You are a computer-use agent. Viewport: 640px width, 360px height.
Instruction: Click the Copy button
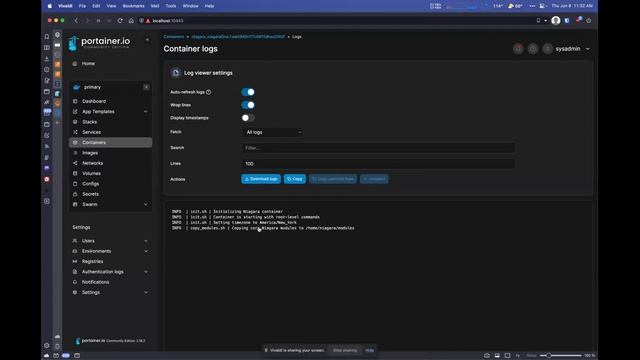[x=295, y=179]
